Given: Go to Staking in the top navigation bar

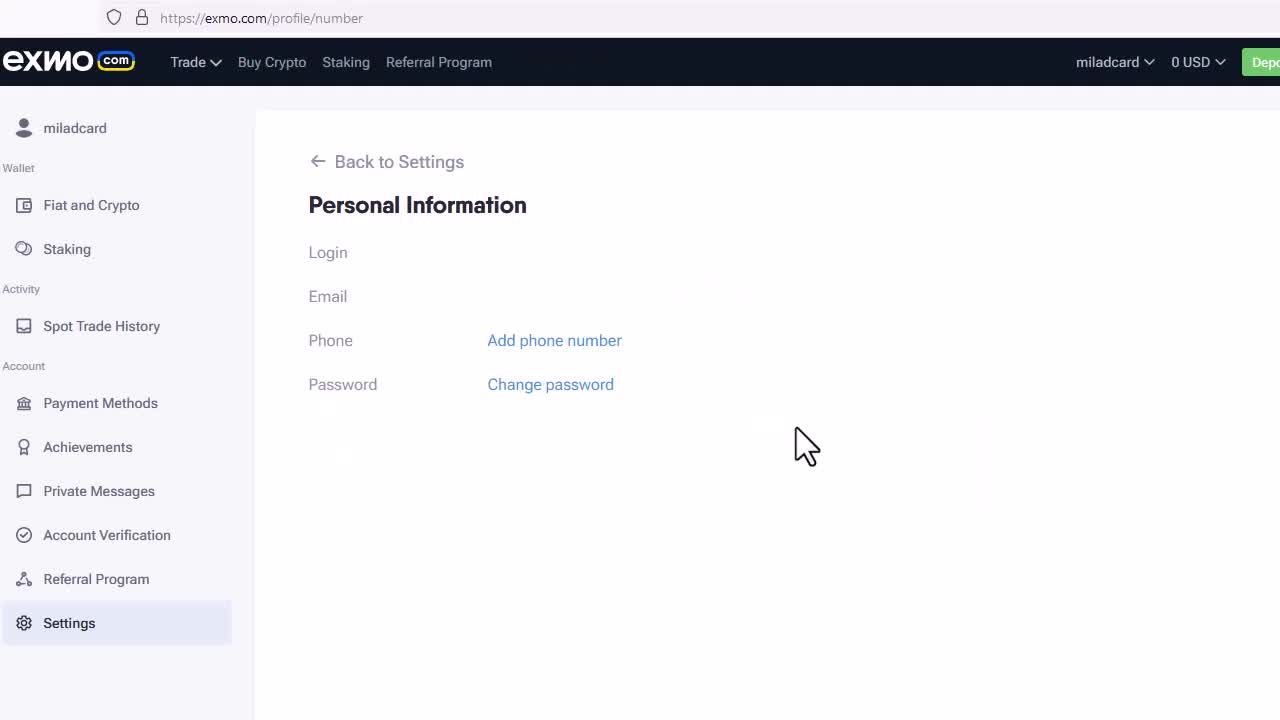Looking at the screenshot, I should (346, 62).
